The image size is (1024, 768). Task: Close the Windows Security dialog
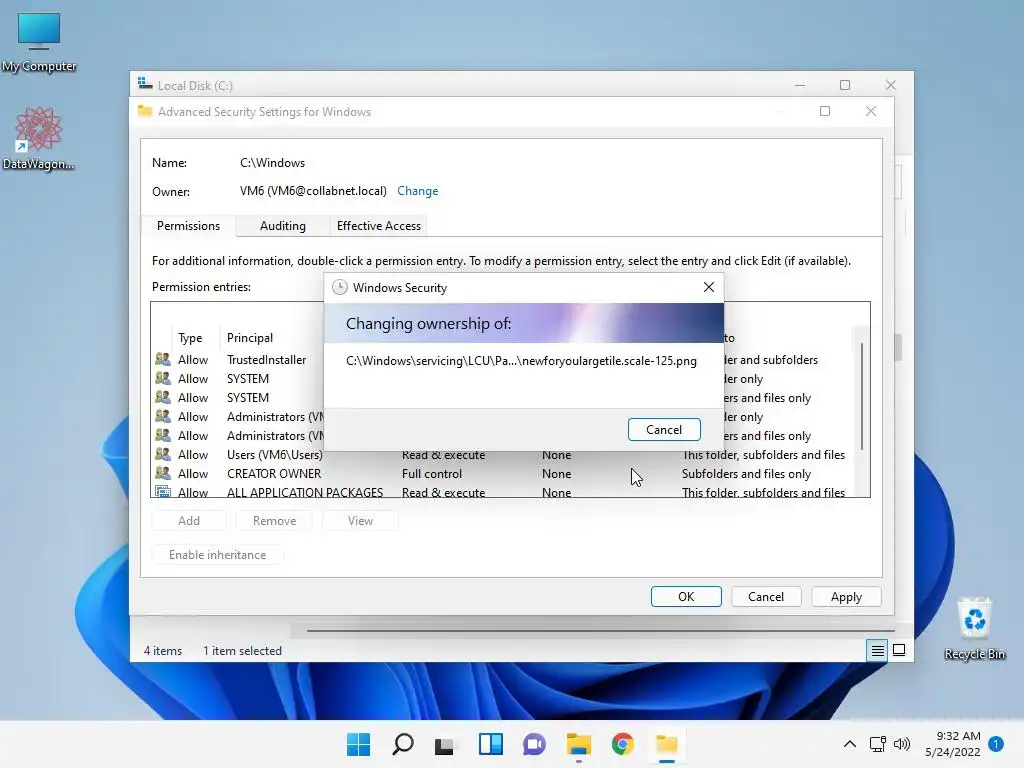[709, 287]
